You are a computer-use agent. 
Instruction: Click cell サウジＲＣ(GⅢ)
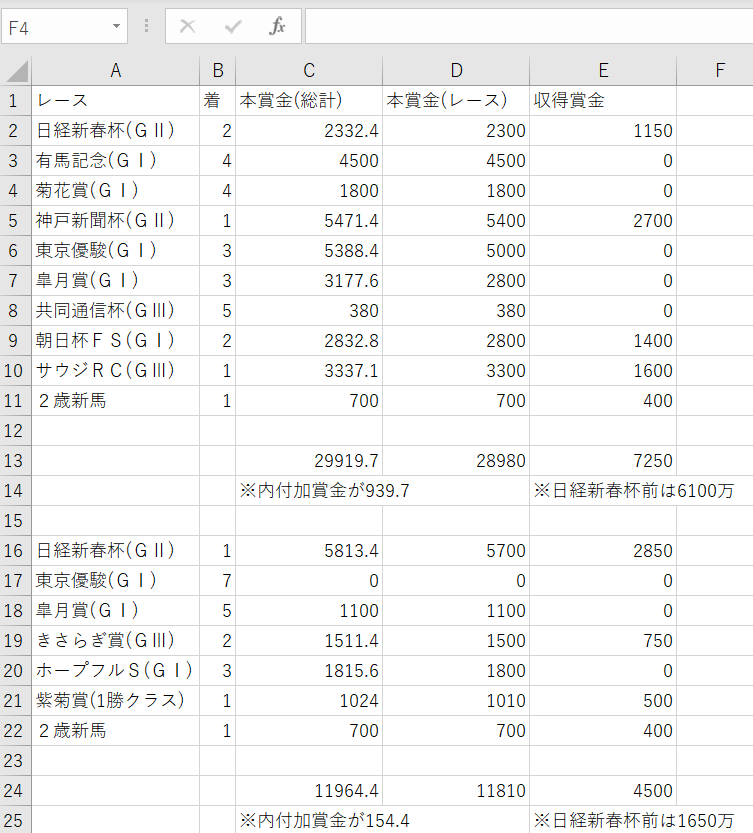[x=115, y=371]
